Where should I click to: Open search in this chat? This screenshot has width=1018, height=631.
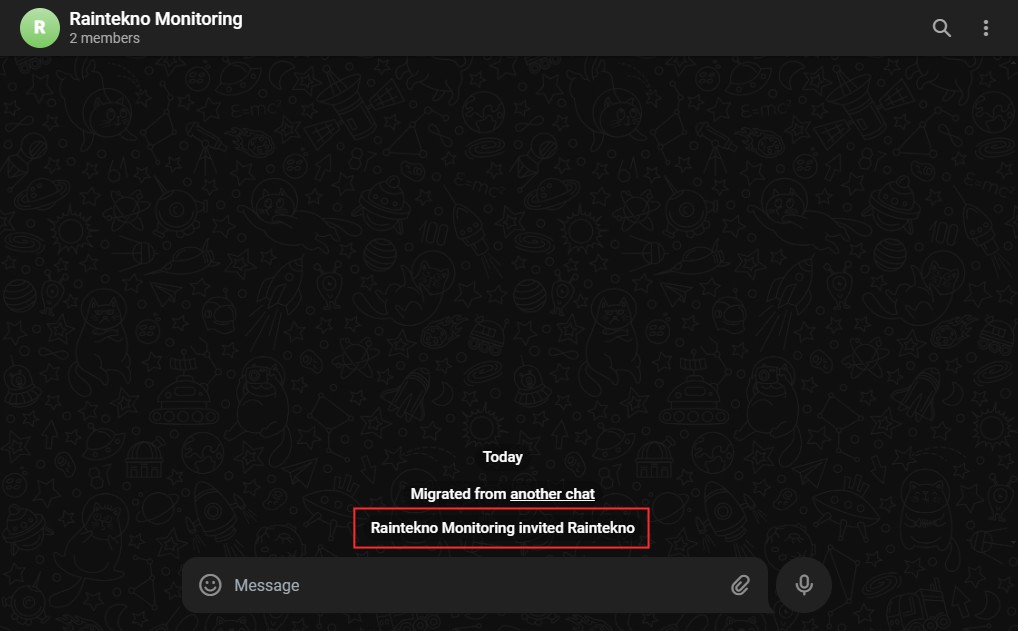(x=941, y=28)
